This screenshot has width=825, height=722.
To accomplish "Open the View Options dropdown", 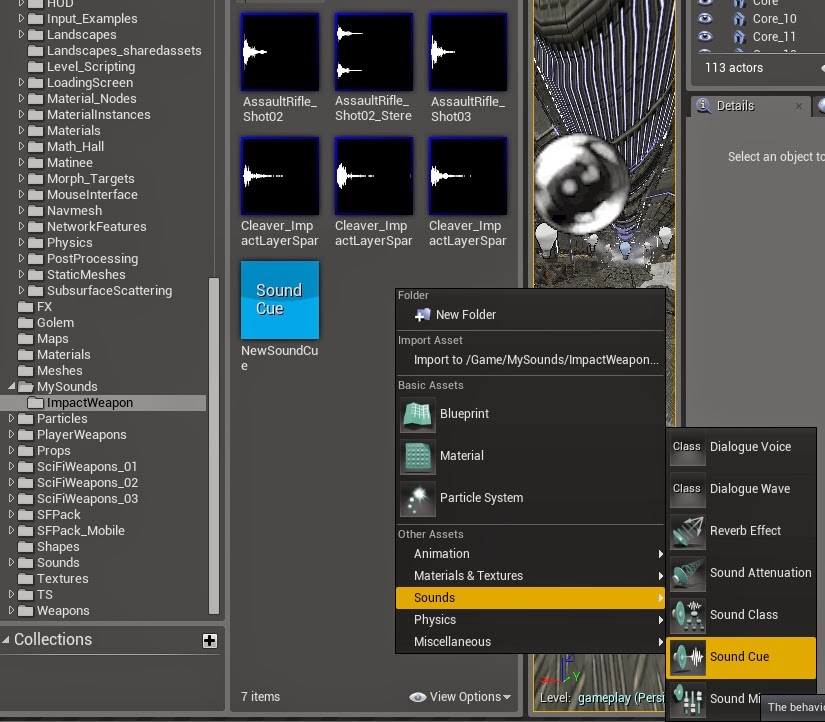I will coord(460,697).
